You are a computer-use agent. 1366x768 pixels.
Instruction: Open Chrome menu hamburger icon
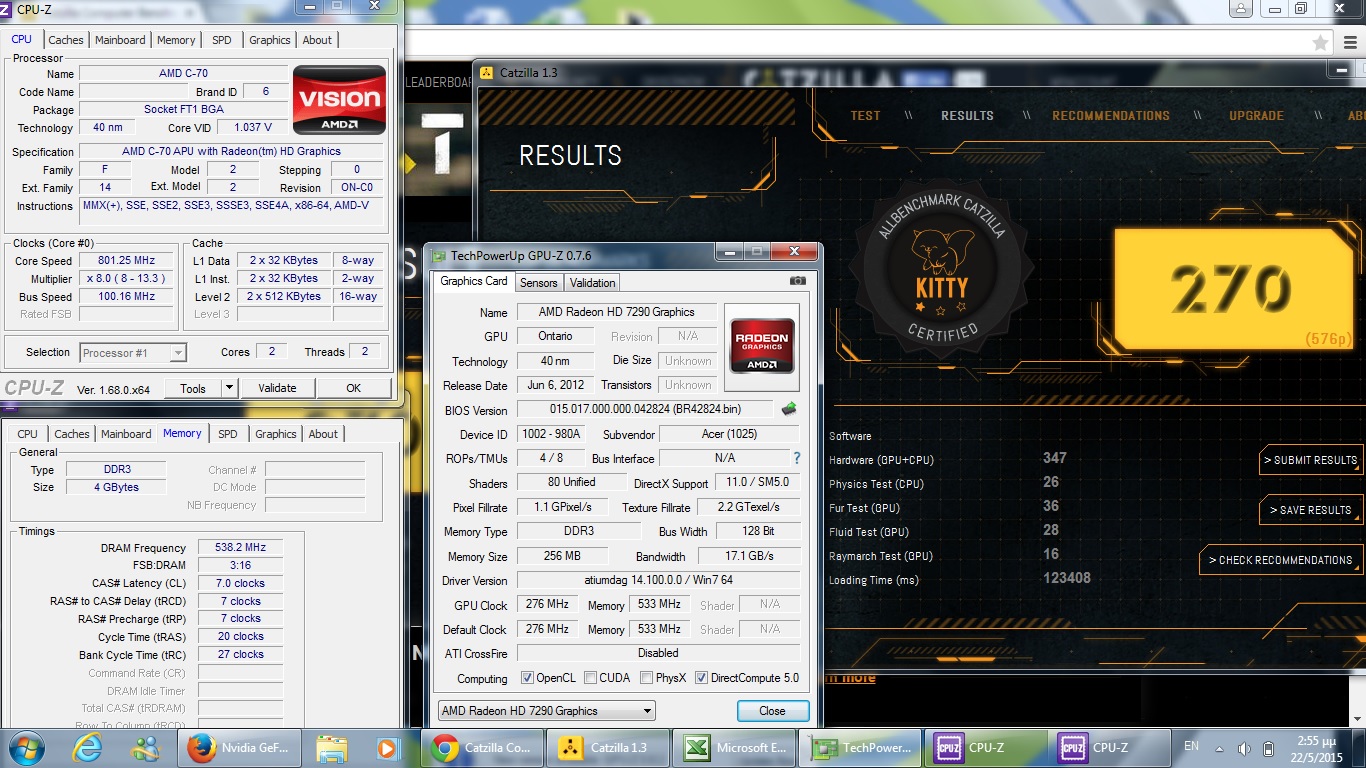(x=1350, y=43)
